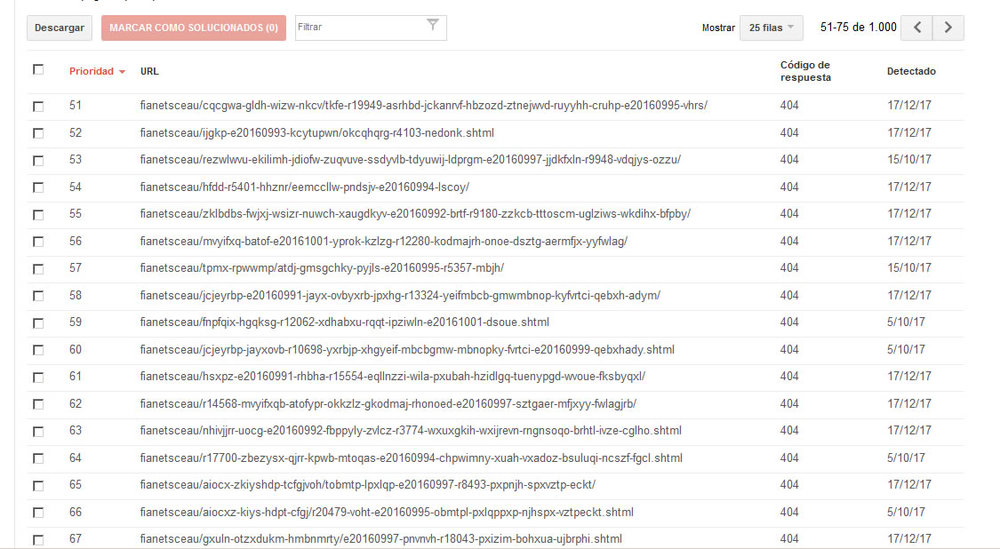Check the box for row 61
Screen dimensions: 1000x549
click(38, 377)
